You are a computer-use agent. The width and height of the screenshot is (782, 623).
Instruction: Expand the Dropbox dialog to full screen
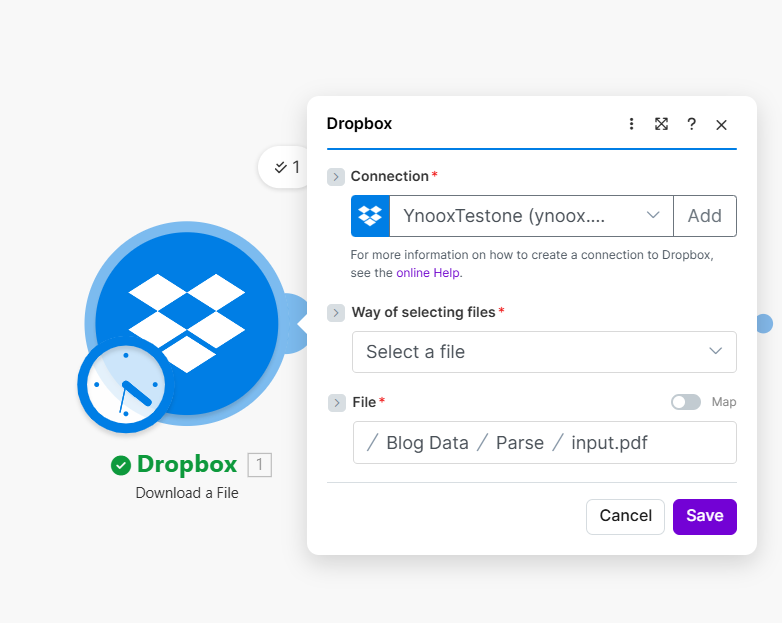661,124
